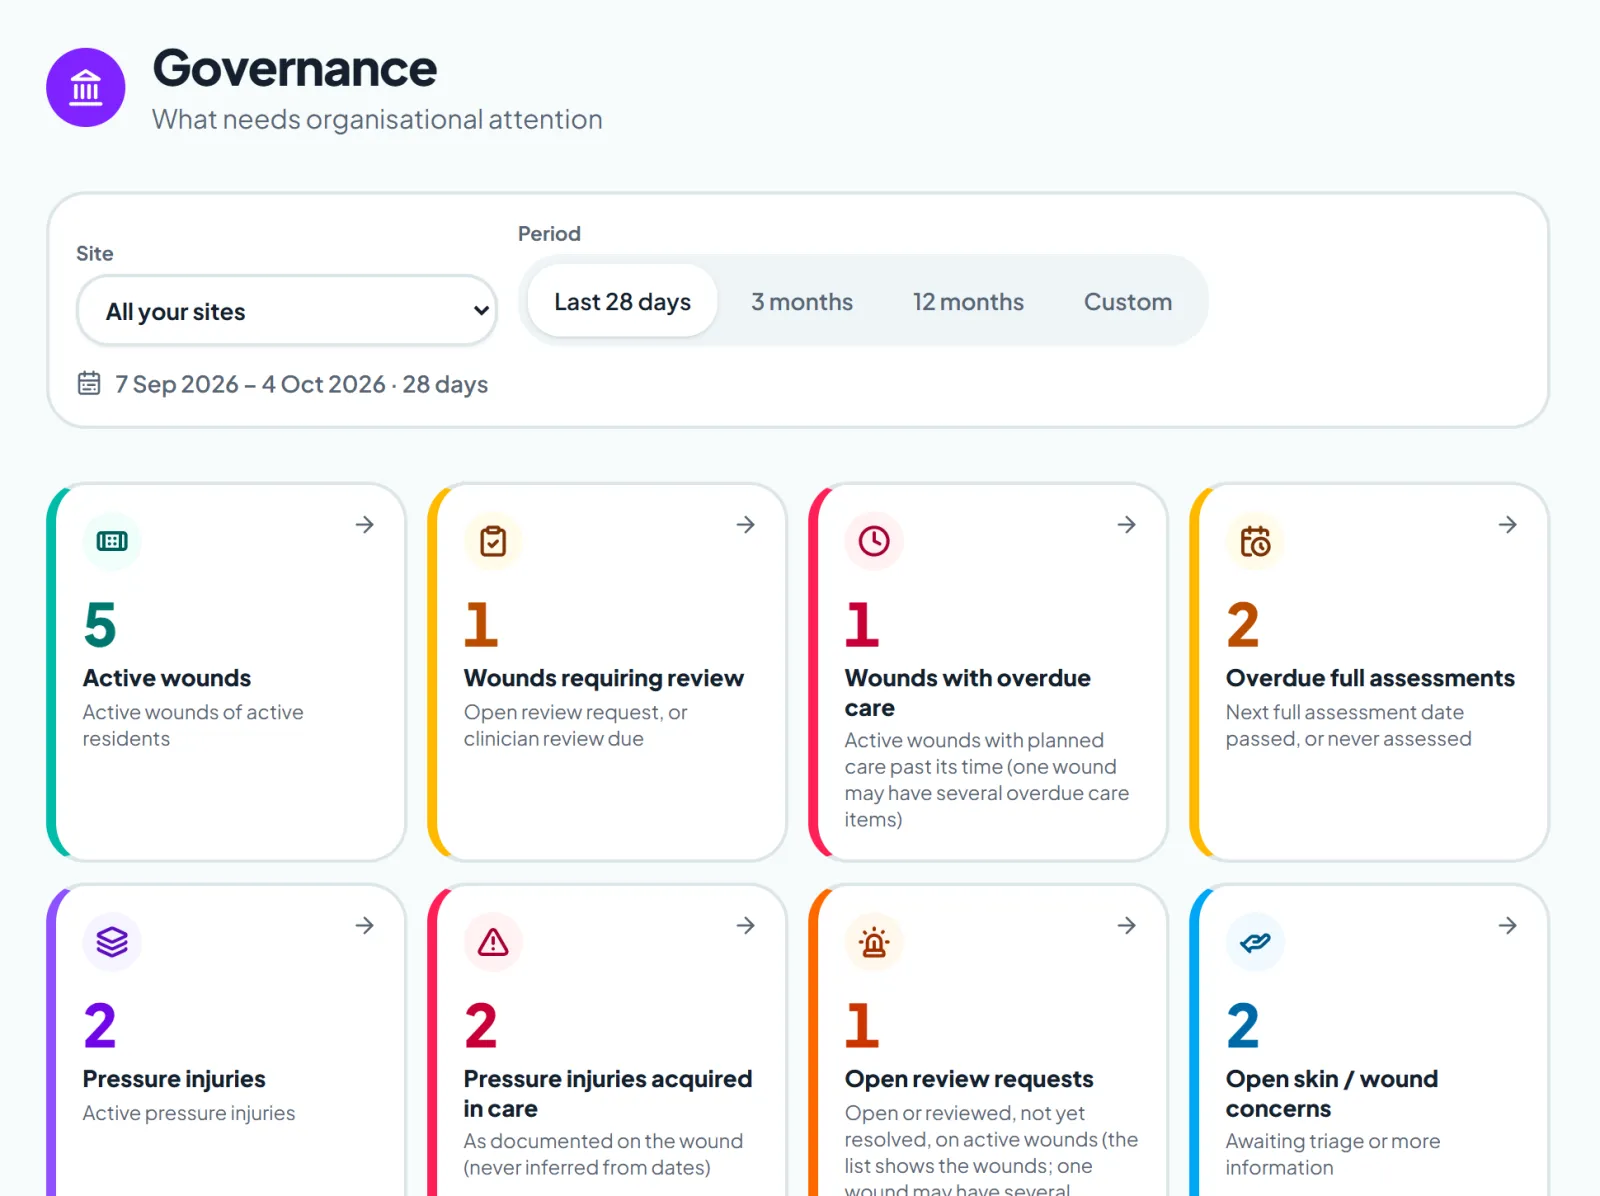Open Wounds requiring review via its arrow
The height and width of the screenshot is (1196, 1600).
(x=746, y=525)
